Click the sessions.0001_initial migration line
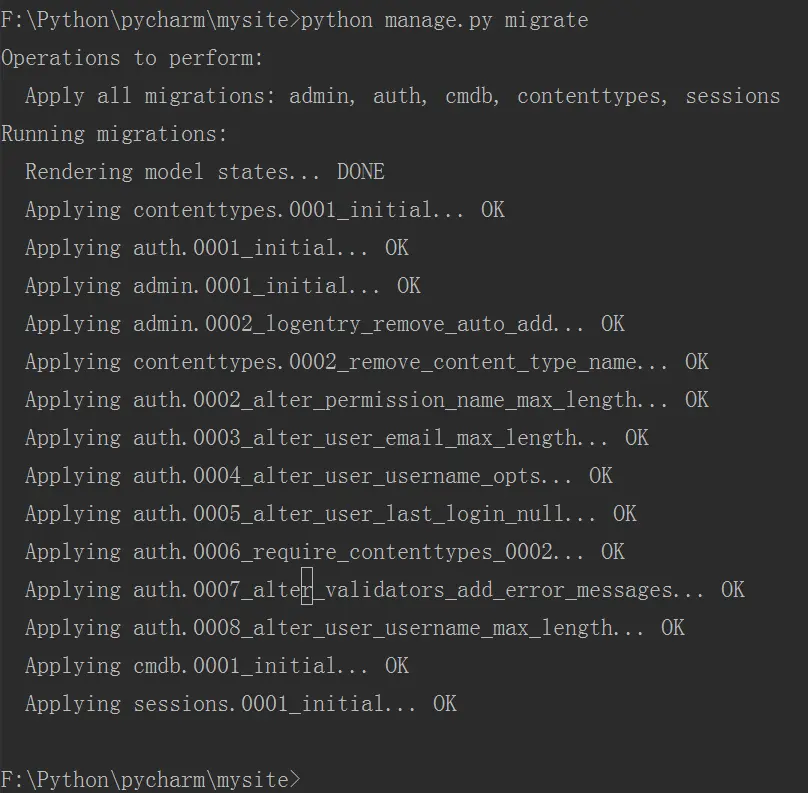This screenshot has height=793, width=808. pos(241,704)
